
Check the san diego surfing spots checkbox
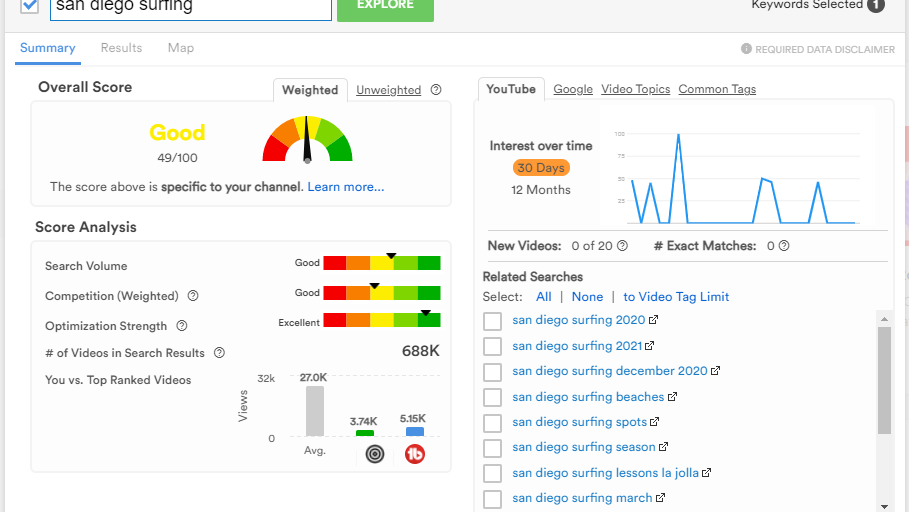(492, 423)
